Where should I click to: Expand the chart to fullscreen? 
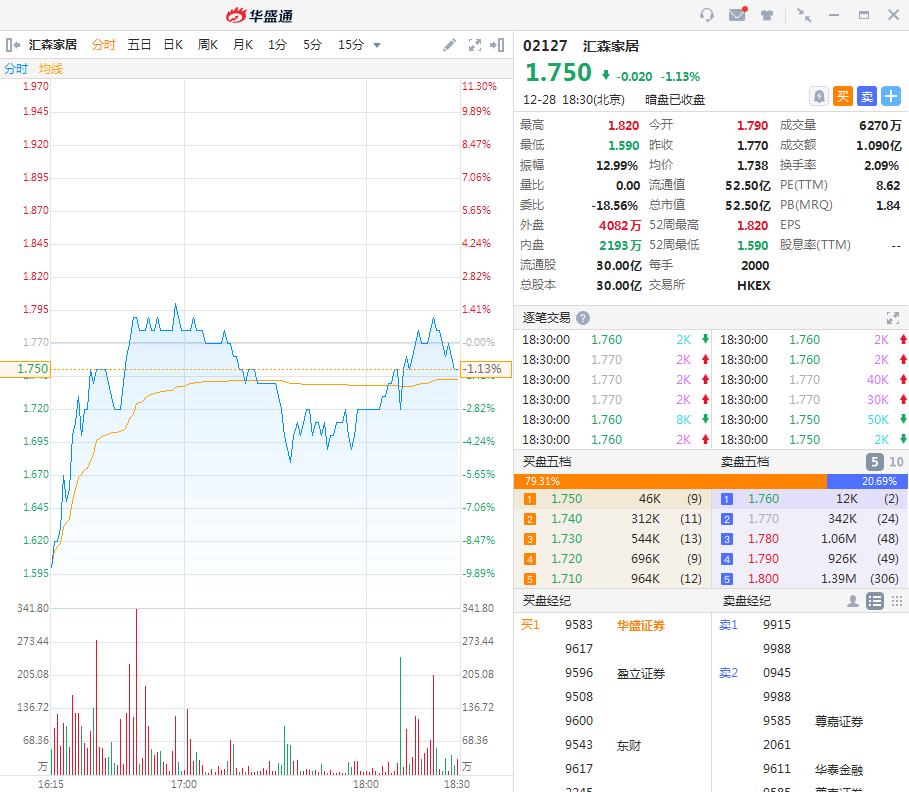[475, 45]
